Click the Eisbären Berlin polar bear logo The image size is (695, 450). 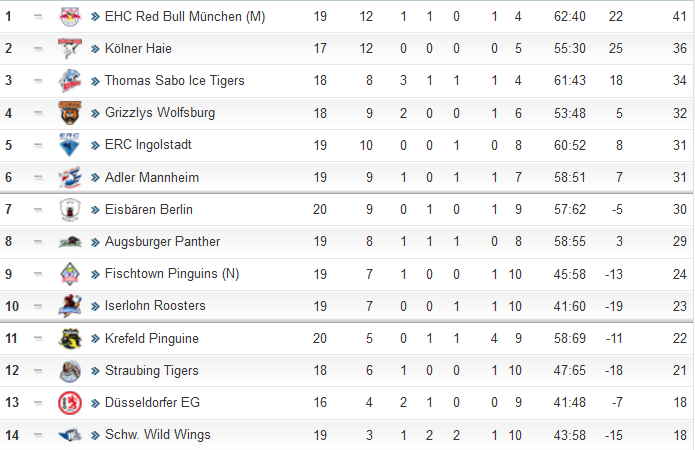coord(70,209)
